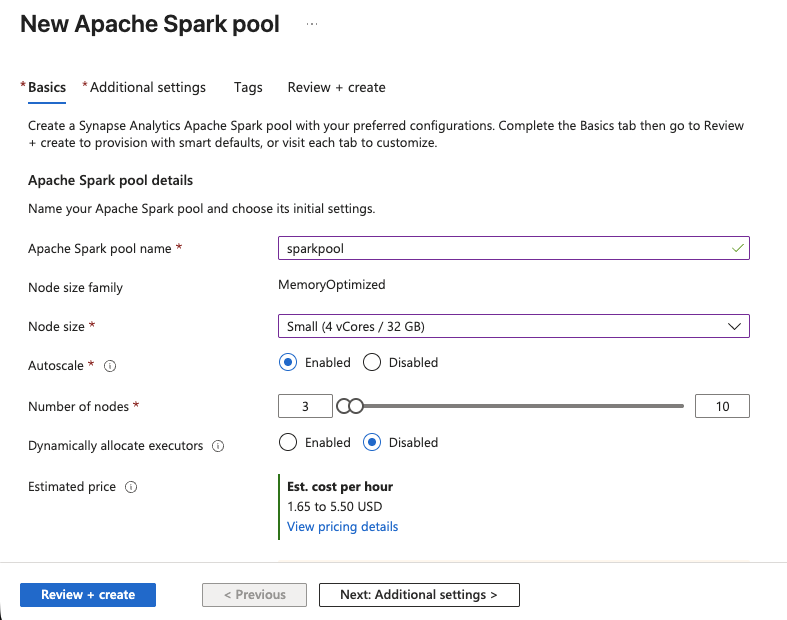Click the Node size family label
This screenshot has width=787, height=620.
click(x=75, y=288)
